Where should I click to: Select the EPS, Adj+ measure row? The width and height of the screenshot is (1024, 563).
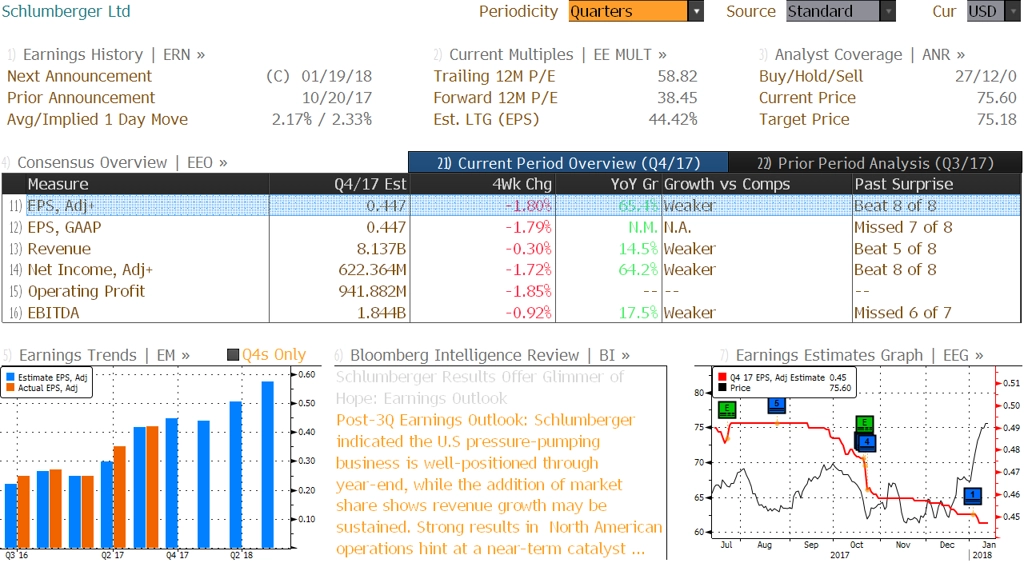coord(511,205)
